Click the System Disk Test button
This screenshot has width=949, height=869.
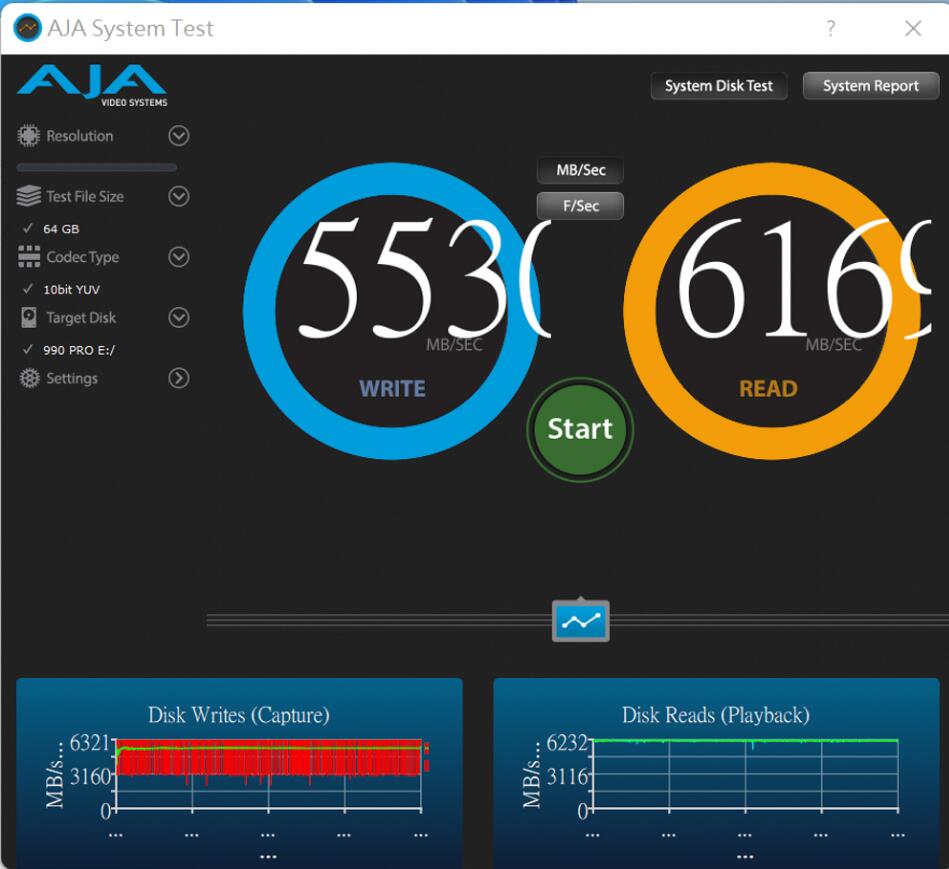click(718, 86)
